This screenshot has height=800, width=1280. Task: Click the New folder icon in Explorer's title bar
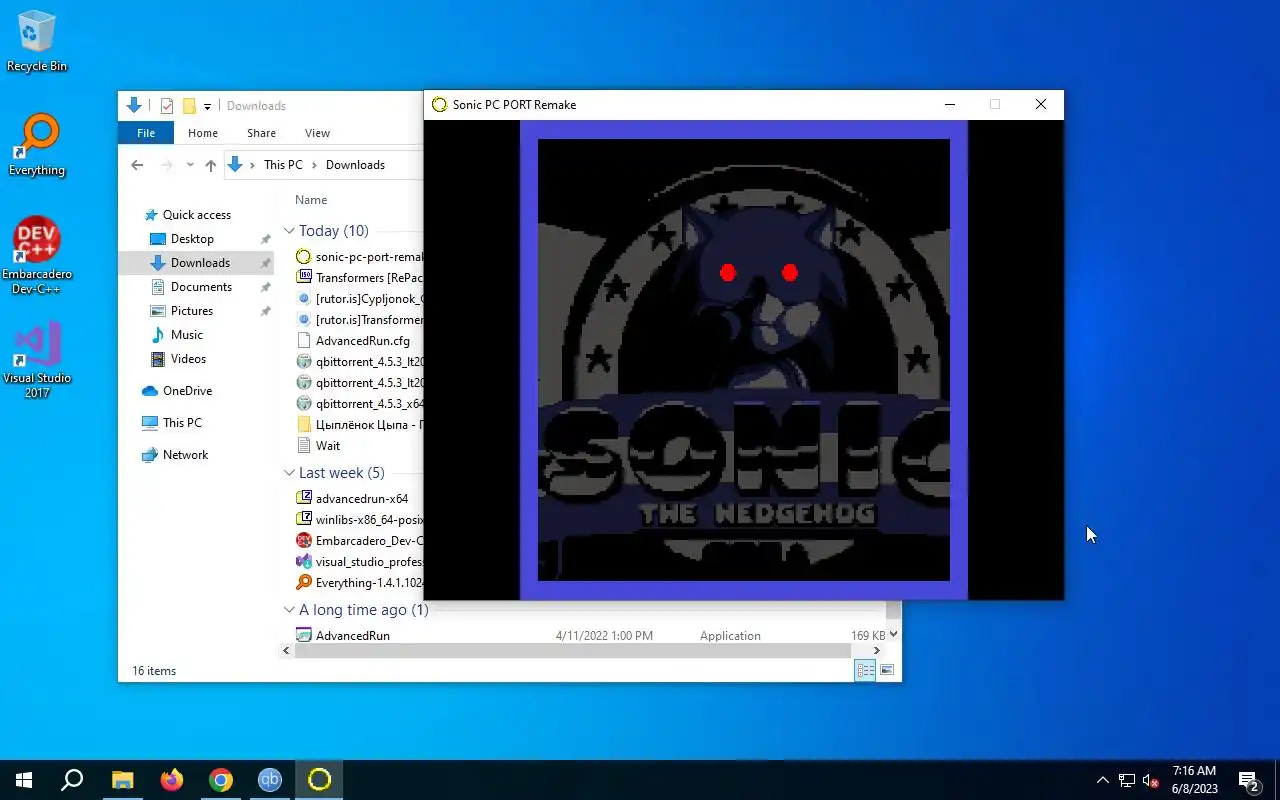tap(189, 106)
